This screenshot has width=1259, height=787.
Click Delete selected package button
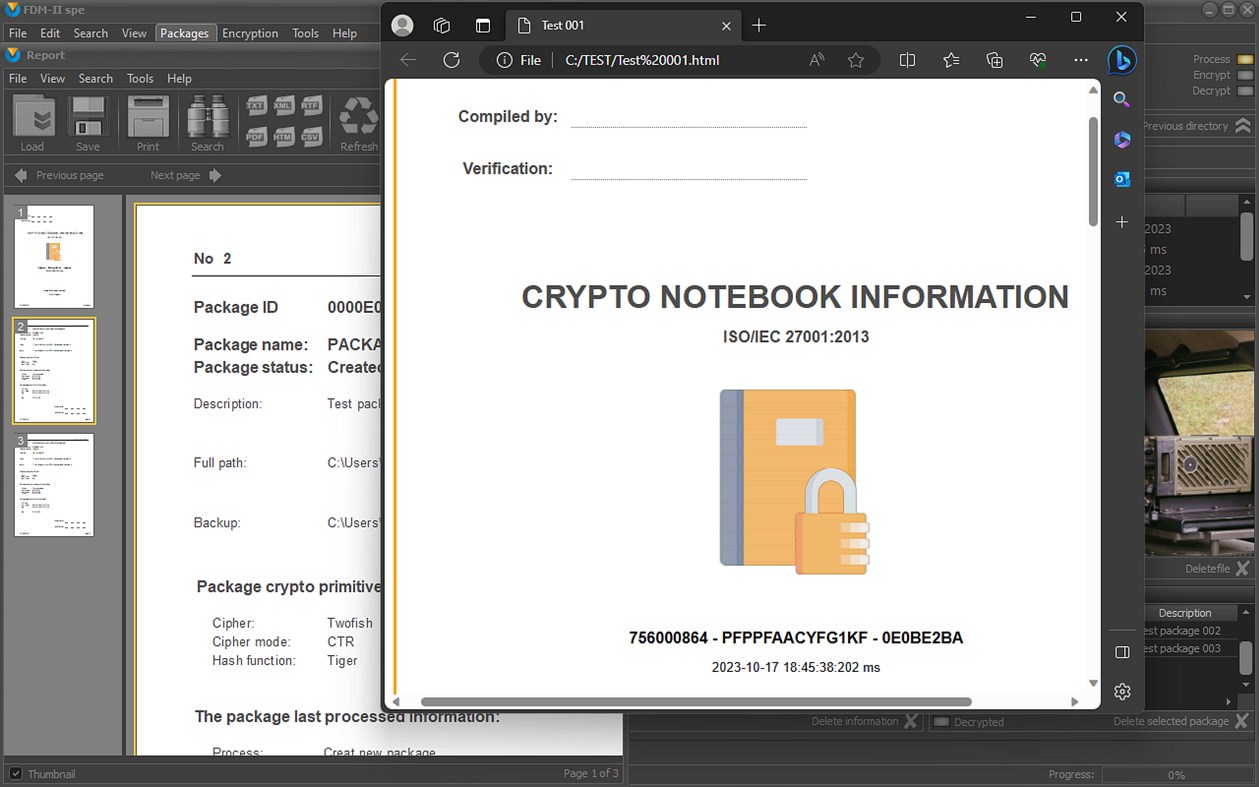pos(1181,721)
